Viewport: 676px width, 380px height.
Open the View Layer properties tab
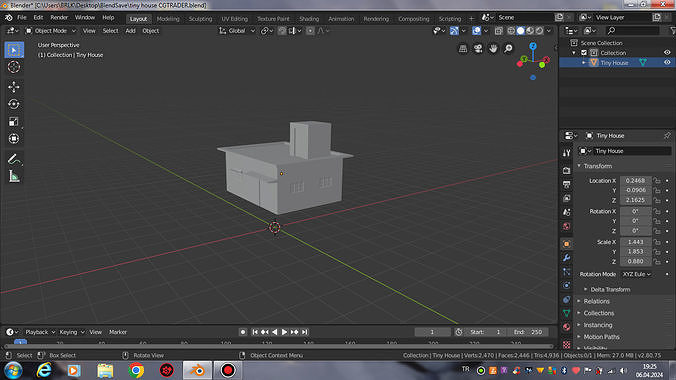[x=566, y=198]
